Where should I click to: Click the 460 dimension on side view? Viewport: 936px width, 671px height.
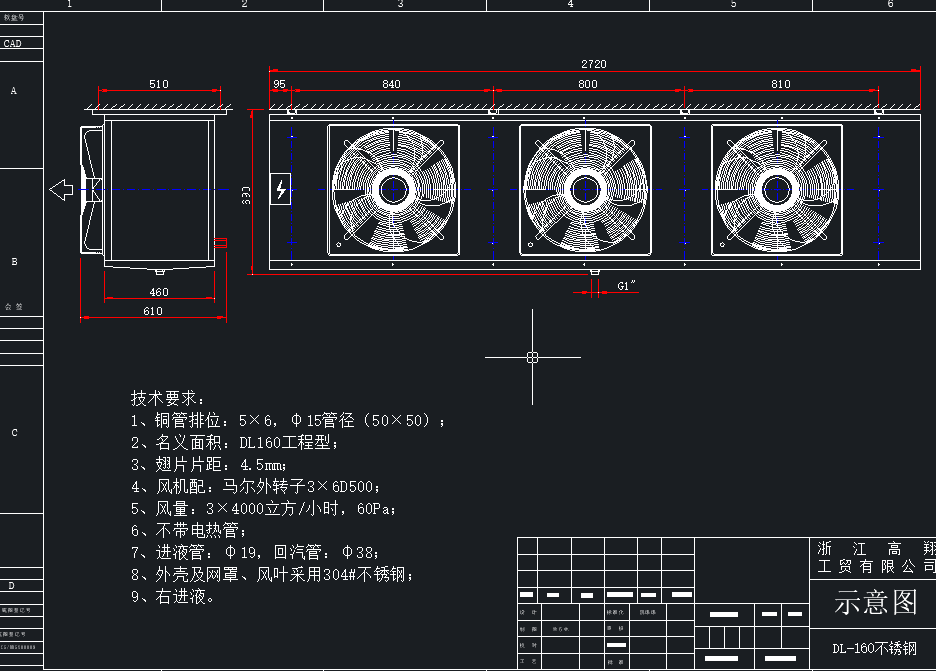[158, 292]
